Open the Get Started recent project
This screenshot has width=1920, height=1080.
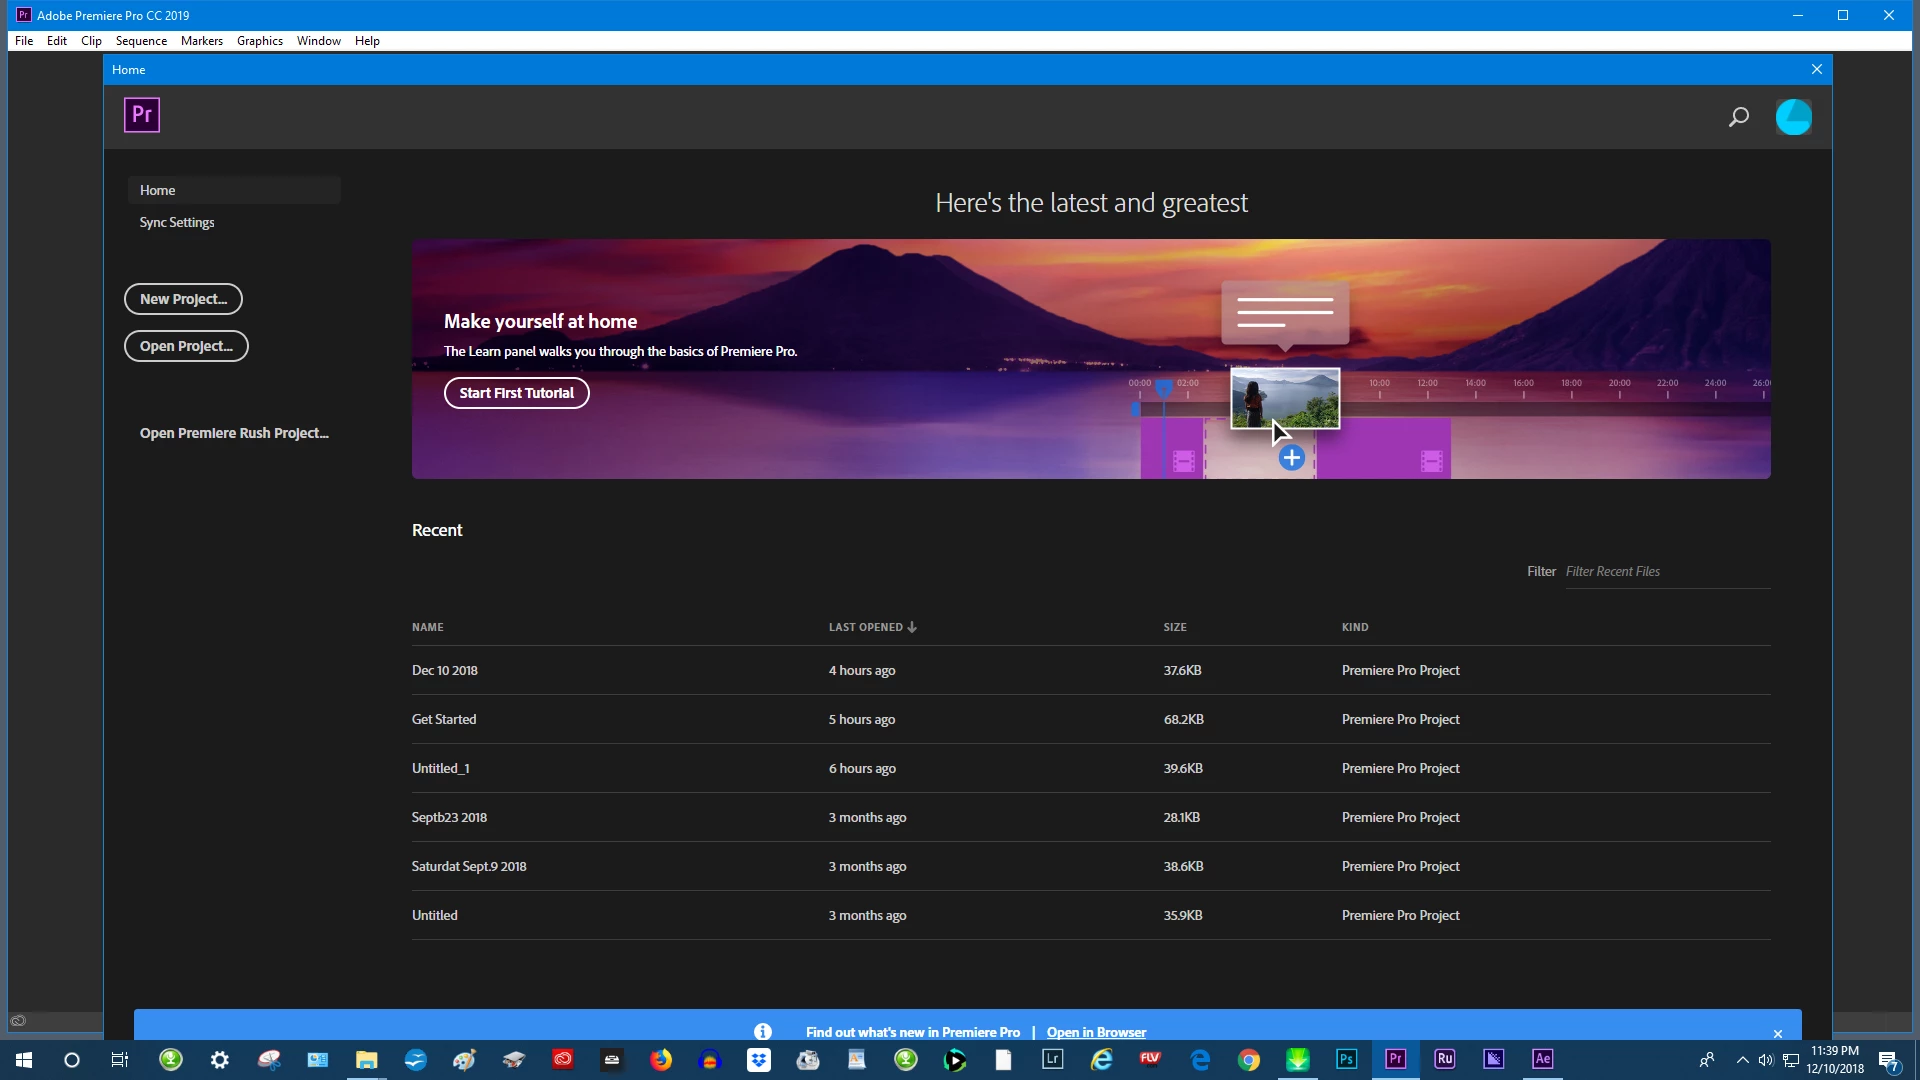tap(444, 719)
